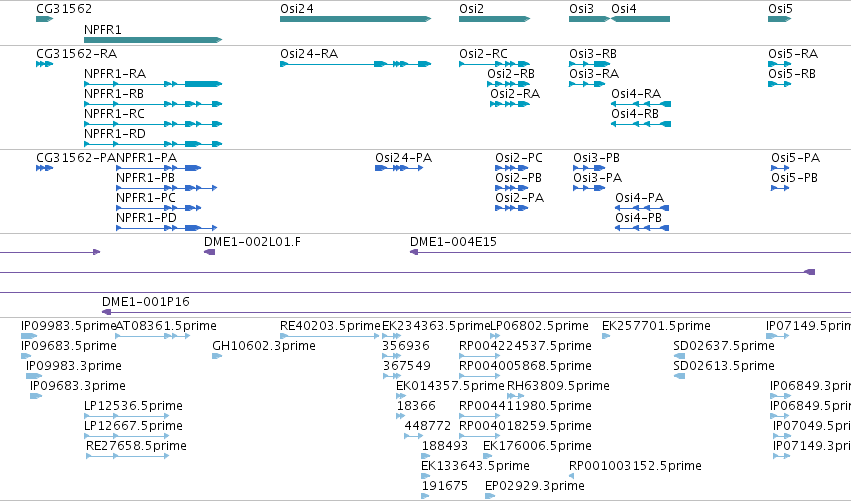This screenshot has height=501, width=851.
Task: Select the CG31562 gene feature
Action: [x=45, y=19]
